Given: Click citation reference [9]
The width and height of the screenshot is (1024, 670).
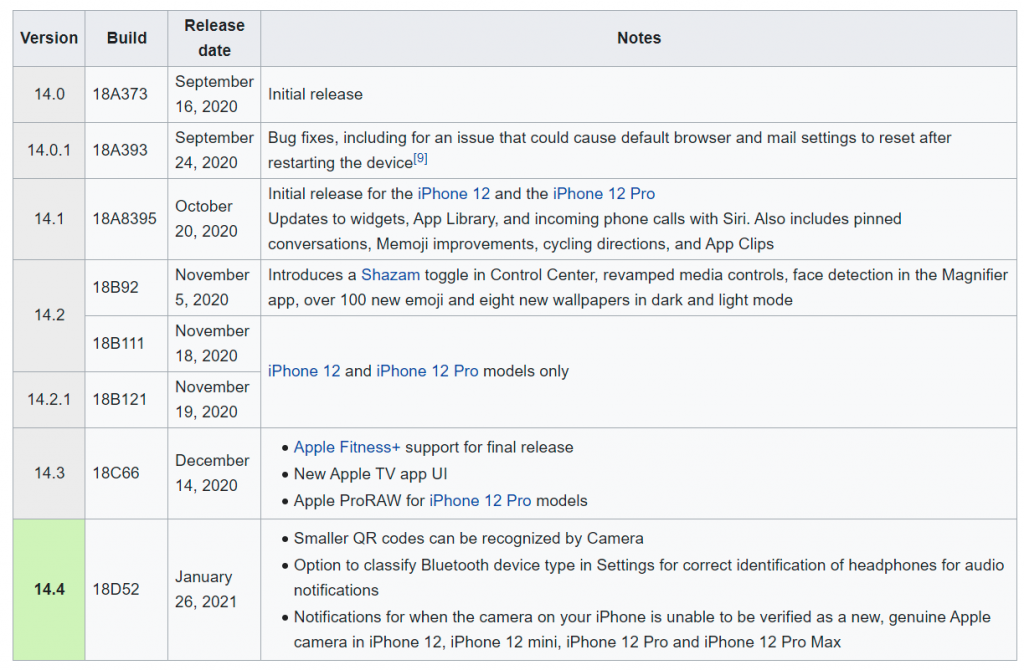Looking at the screenshot, I should point(420,159).
